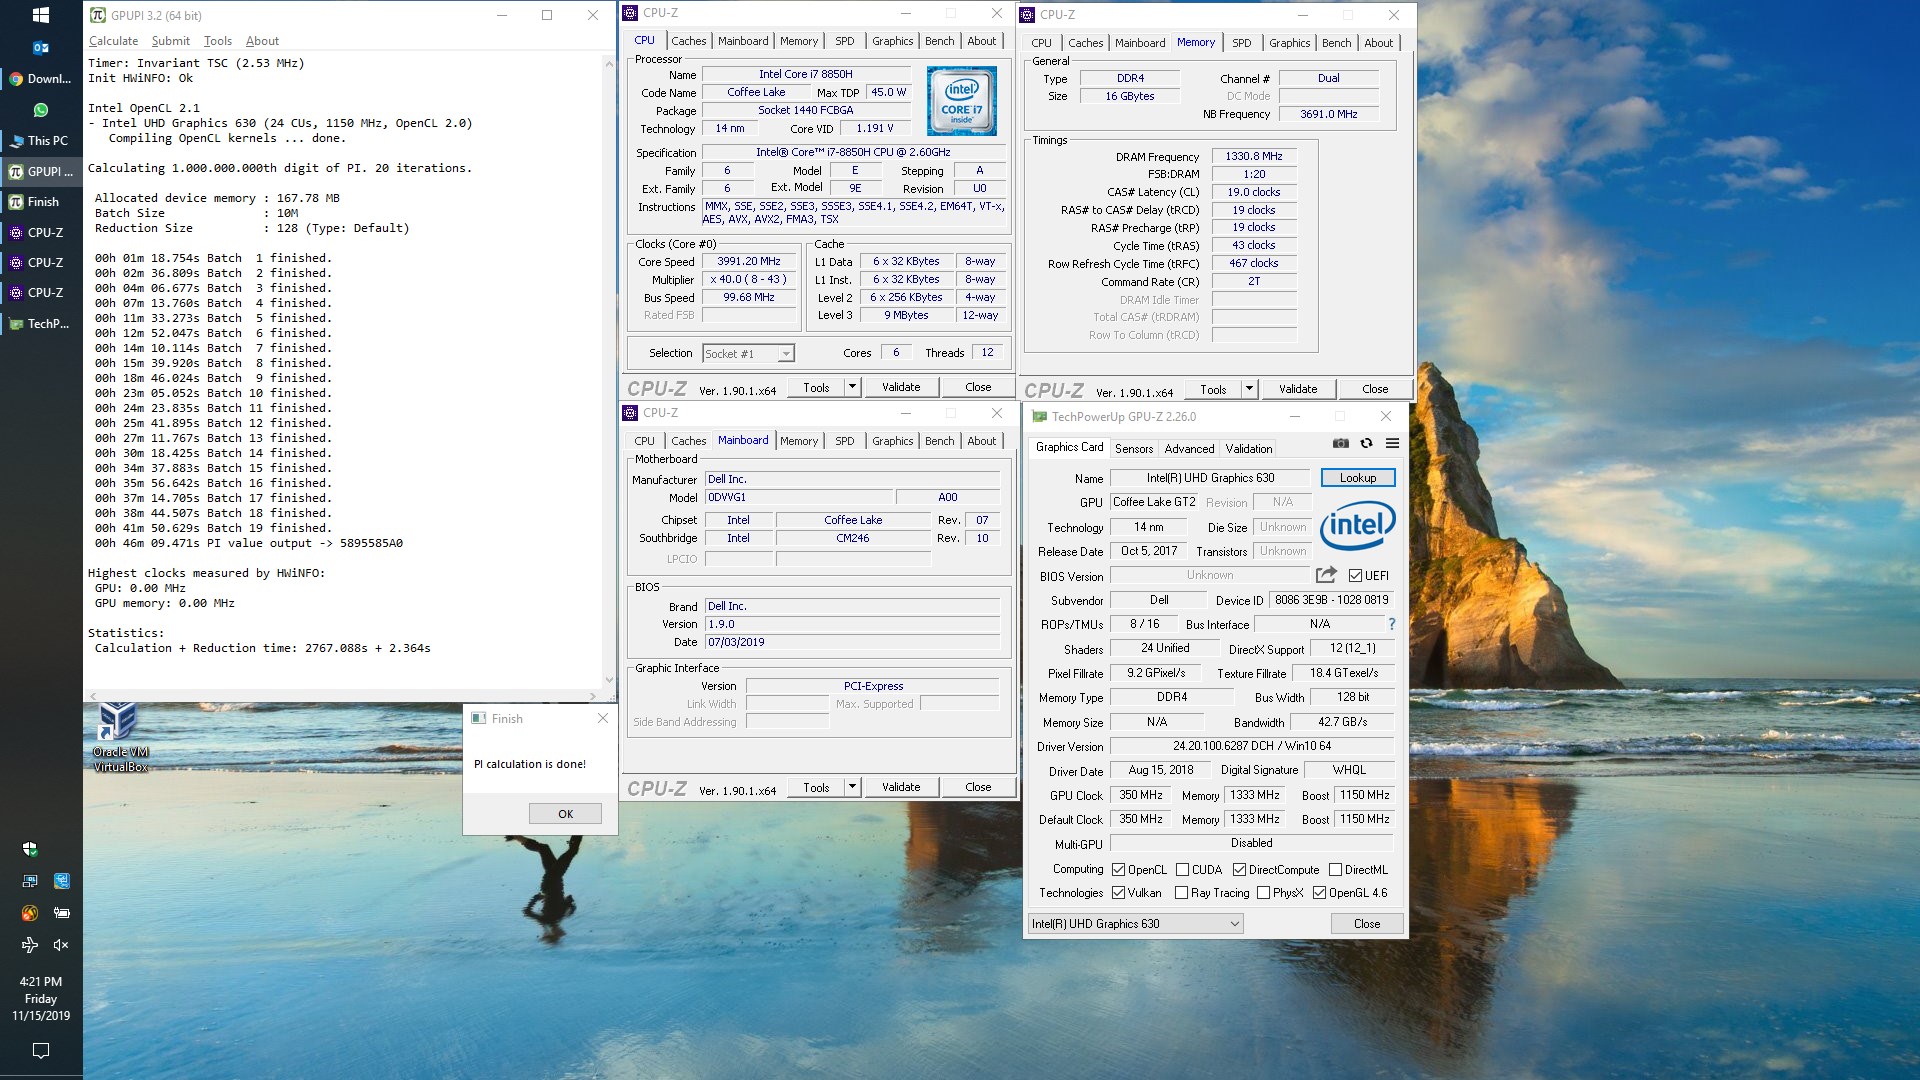Click the Driver Version field in GPU-Z
The height and width of the screenshot is (1080, 1920).
pyautogui.click(x=1251, y=746)
